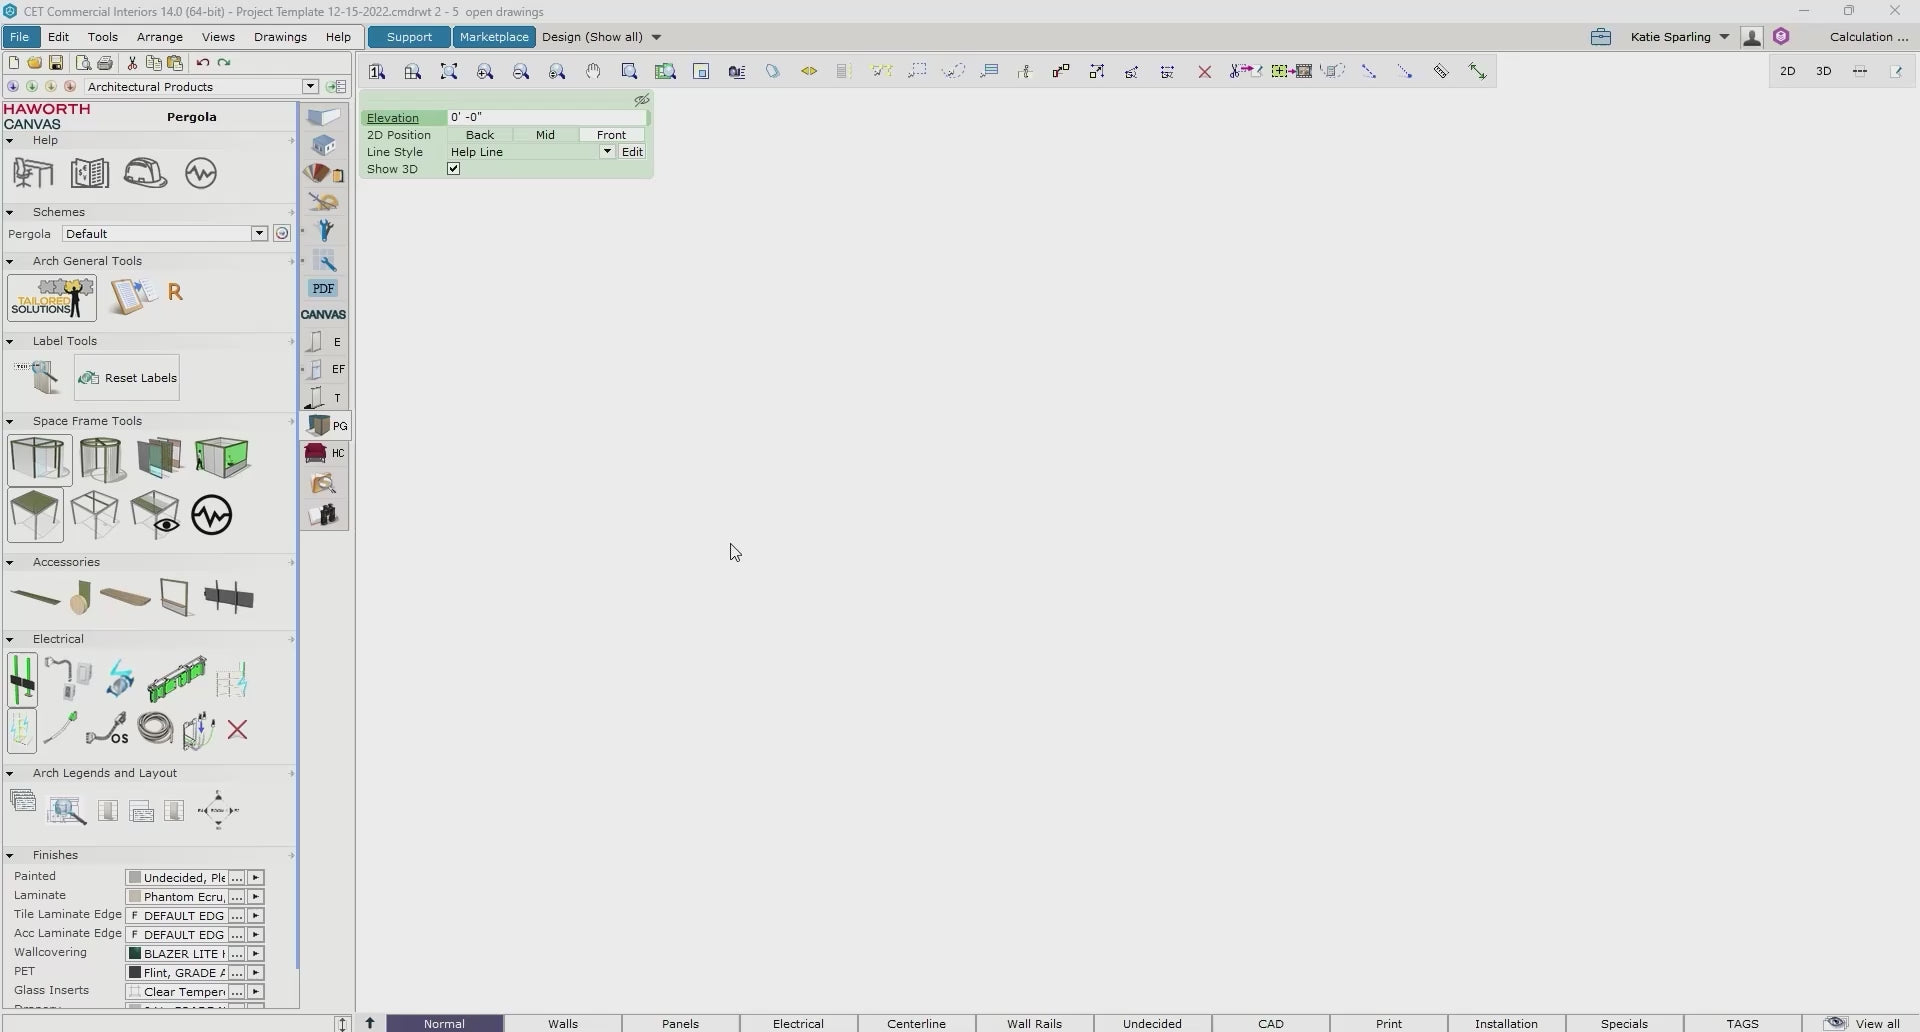Click the PDF sidebar icon
This screenshot has width=1920, height=1032.
pyautogui.click(x=323, y=289)
